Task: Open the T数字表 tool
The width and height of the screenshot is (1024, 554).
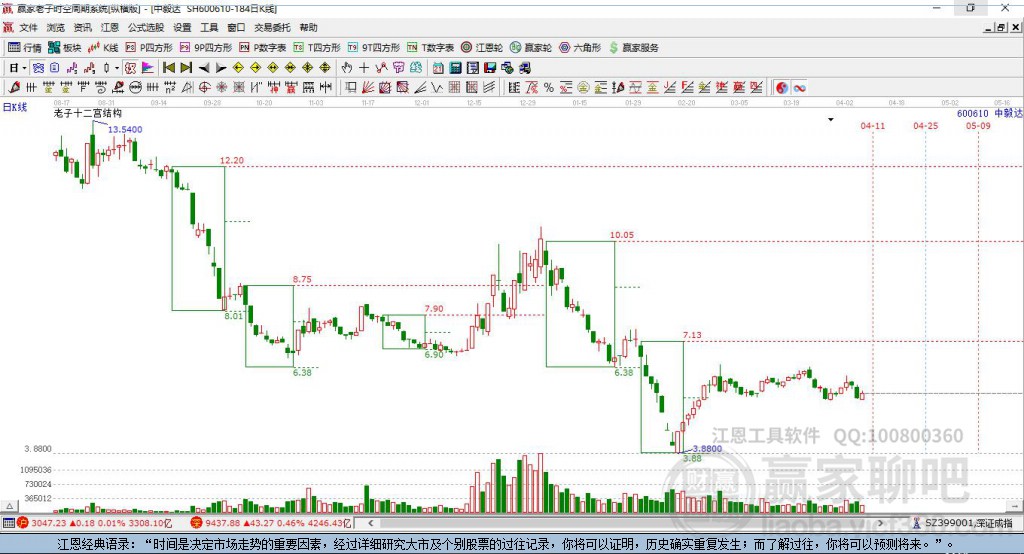Action: point(430,48)
